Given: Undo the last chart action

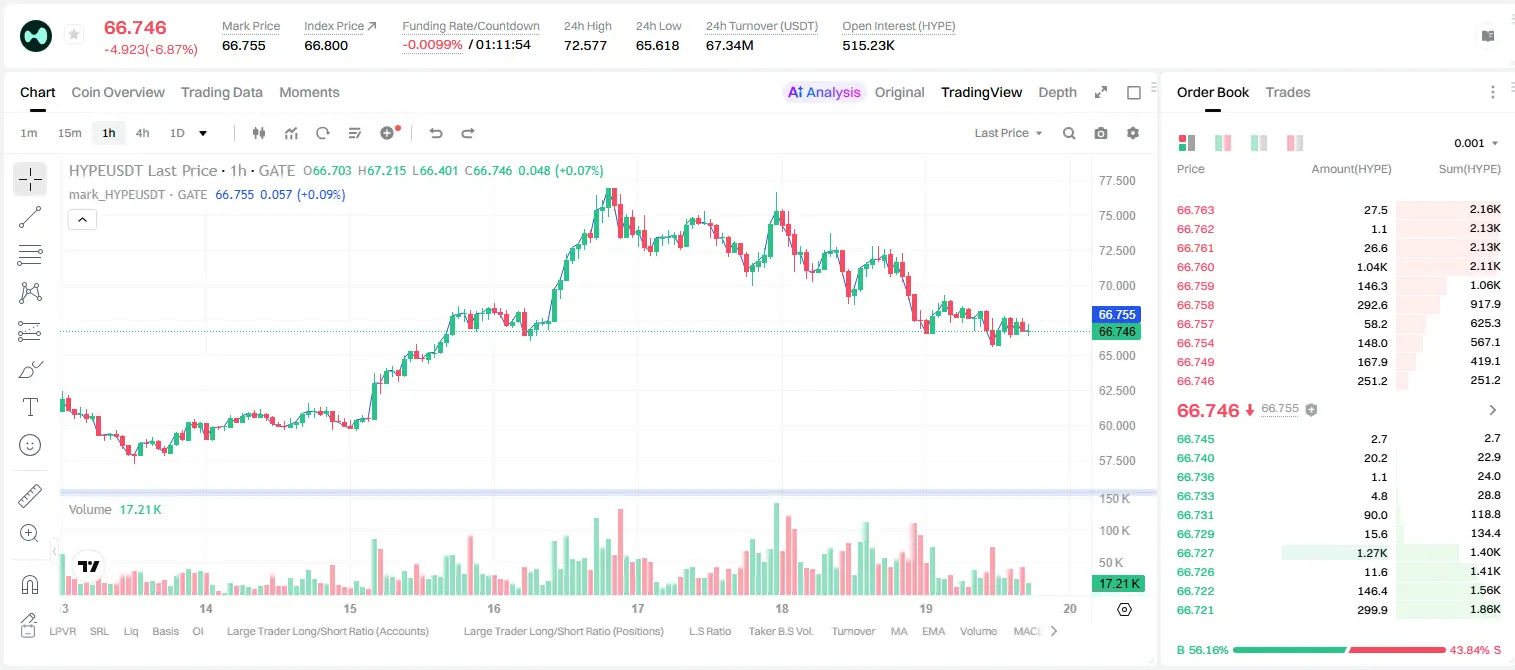Looking at the screenshot, I should [435, 133].
